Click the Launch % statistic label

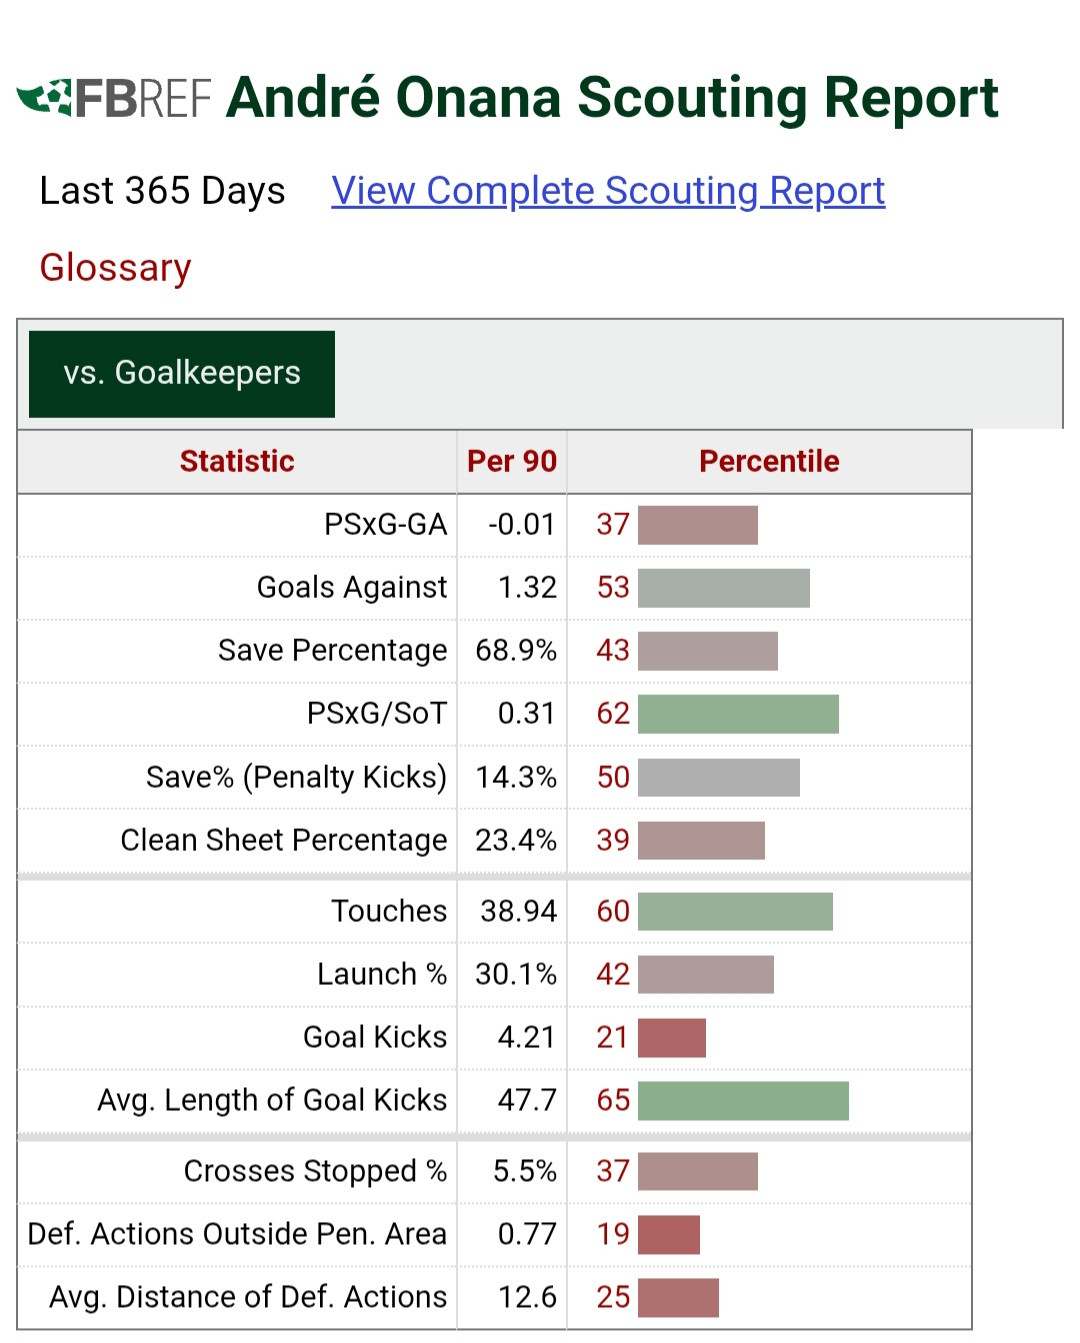(381, 974)
